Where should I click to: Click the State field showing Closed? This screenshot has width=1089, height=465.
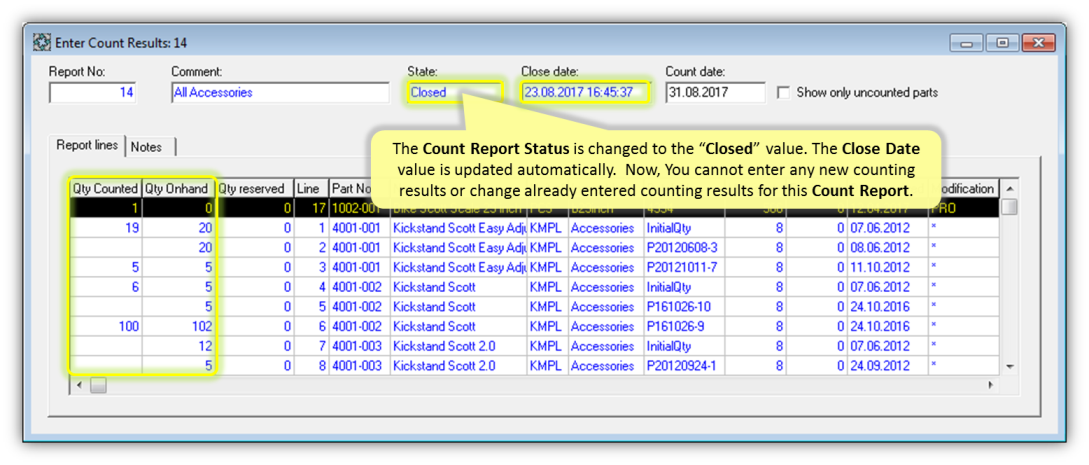[x=453, y=93]
